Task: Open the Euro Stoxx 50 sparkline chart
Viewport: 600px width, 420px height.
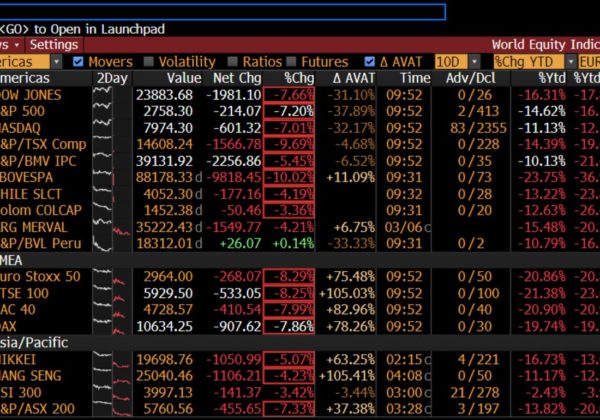Action: pos(112,277)
